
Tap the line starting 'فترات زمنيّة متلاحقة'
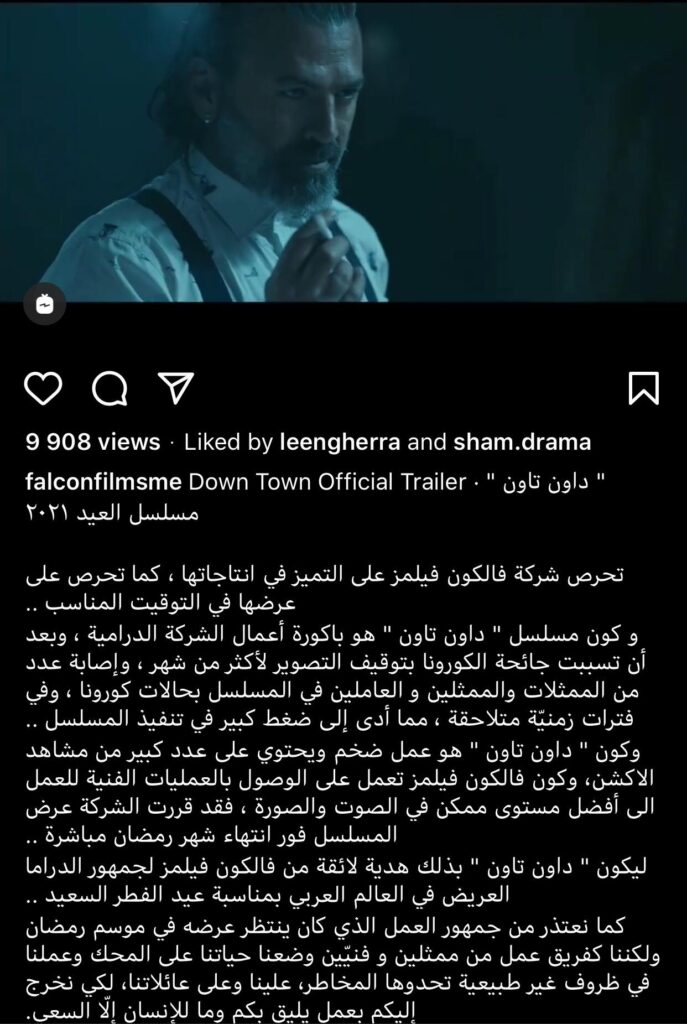330,721
